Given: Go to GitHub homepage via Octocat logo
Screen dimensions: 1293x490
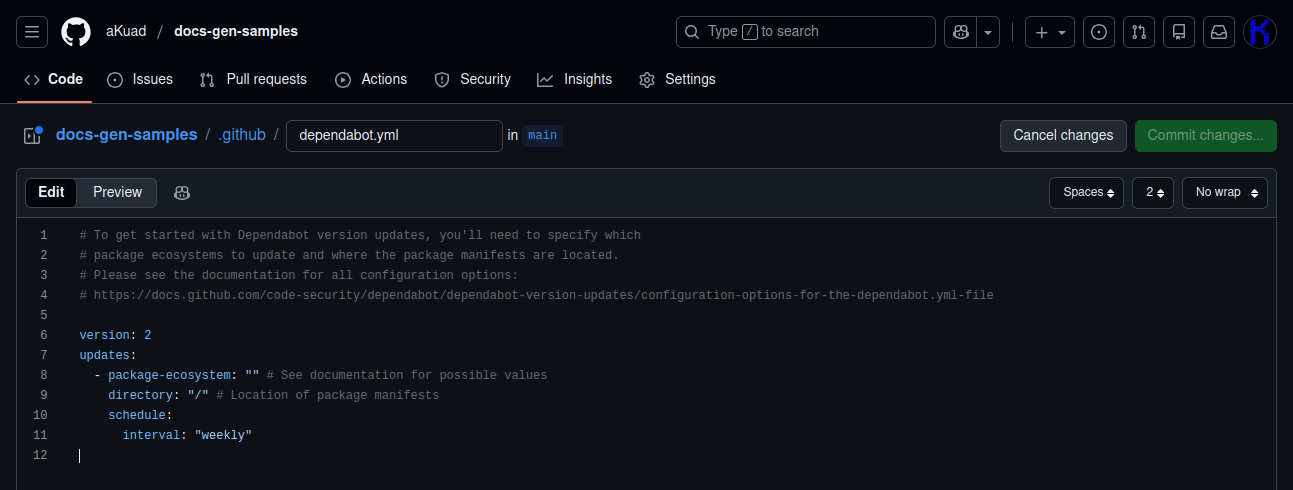Looking at the screenshot, I should click(x=76, y=32).
